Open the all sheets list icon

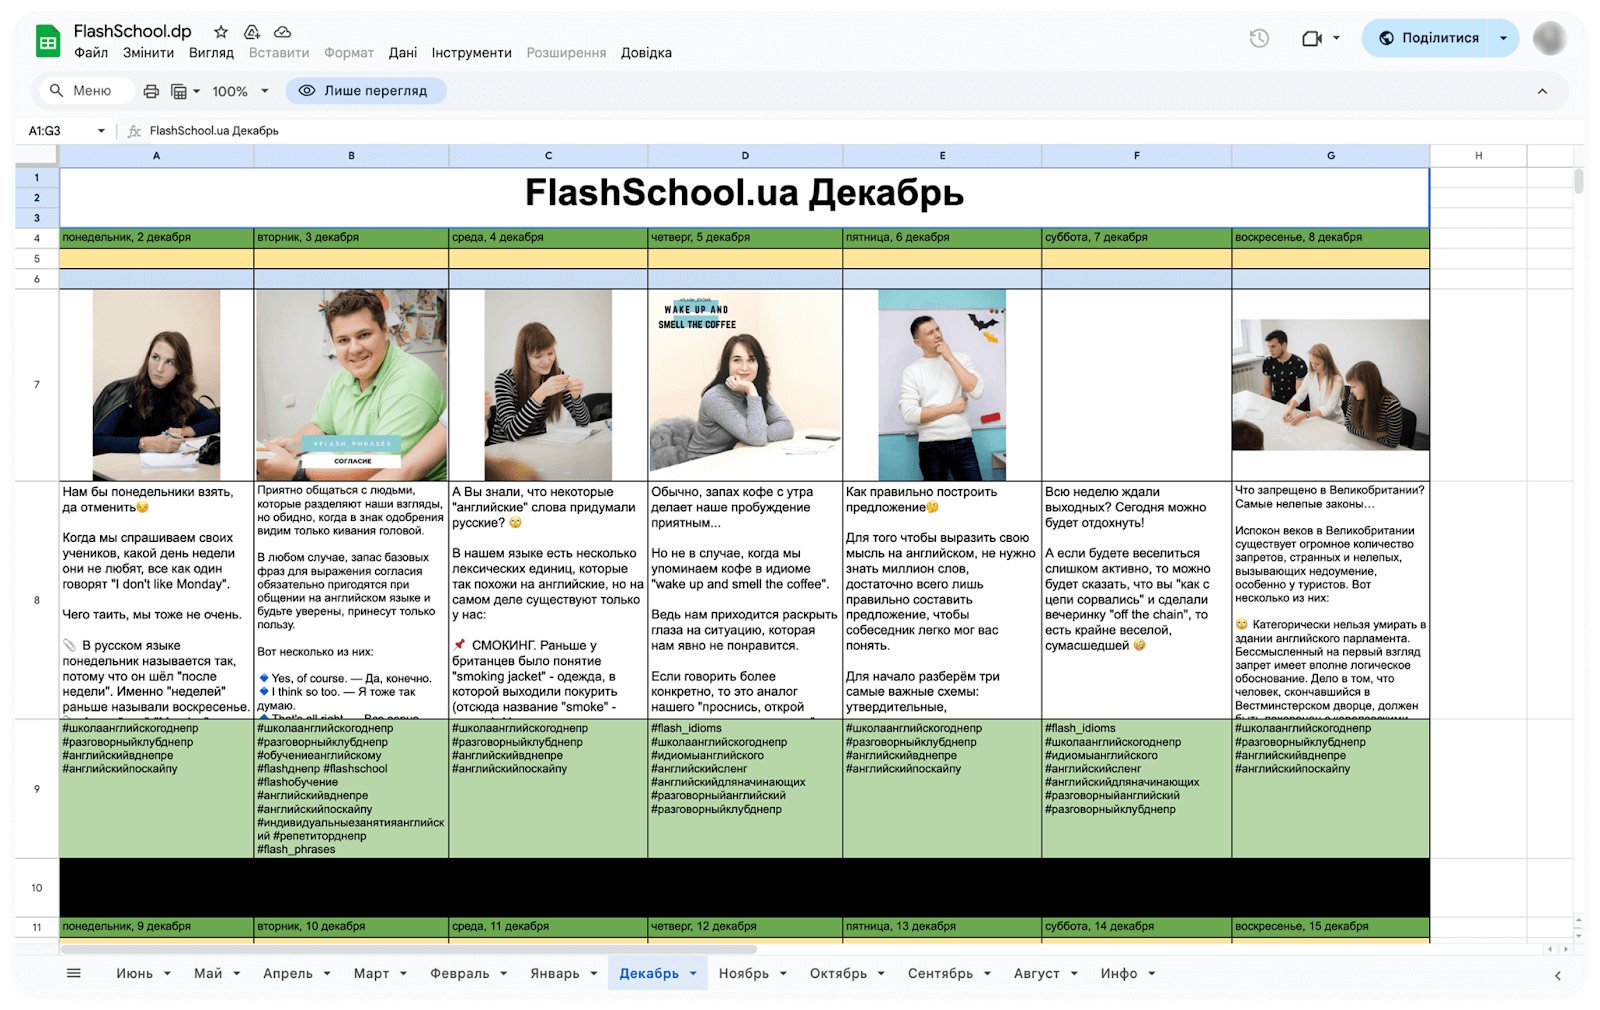(74, 973)
